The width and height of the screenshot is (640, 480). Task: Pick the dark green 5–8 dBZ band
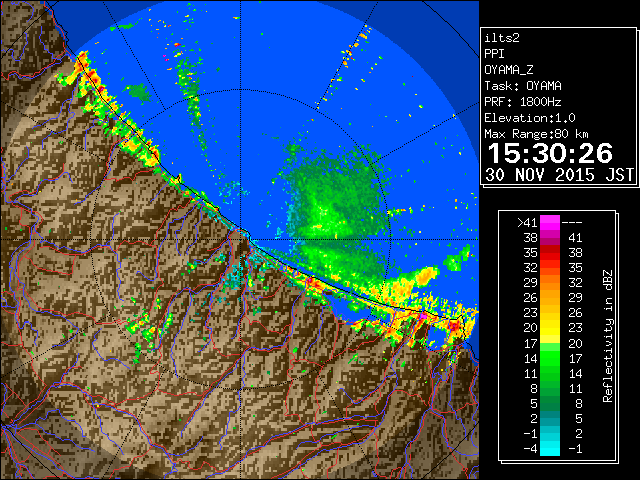click(550, 403)
